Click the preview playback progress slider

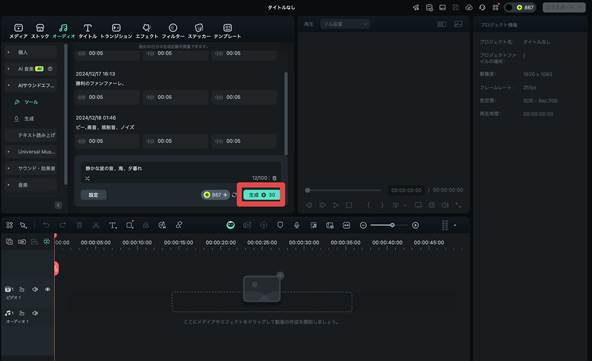pyautogui.click(x=344, y=190)
